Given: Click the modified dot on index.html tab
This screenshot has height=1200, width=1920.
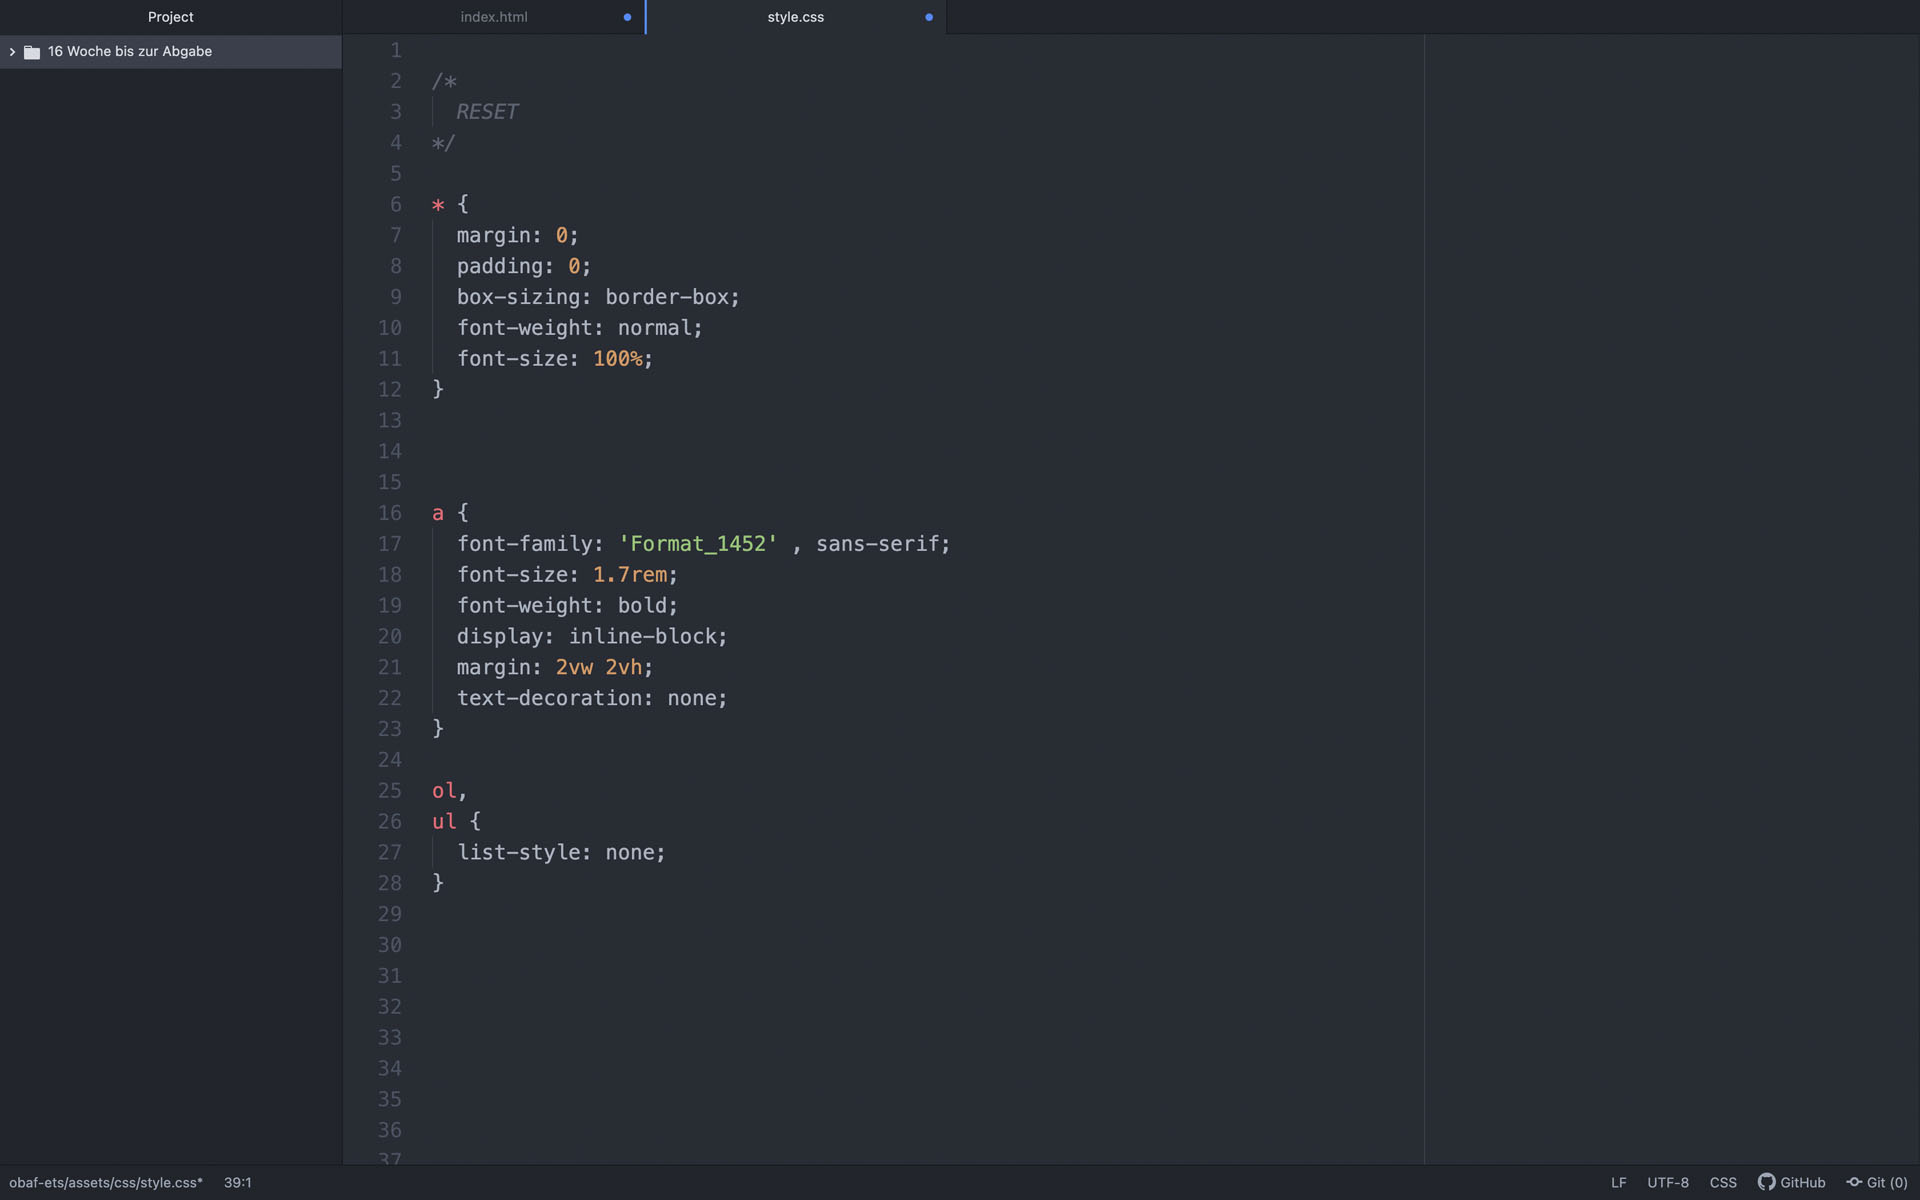Looking at the screenshot, I should point(627,17).
